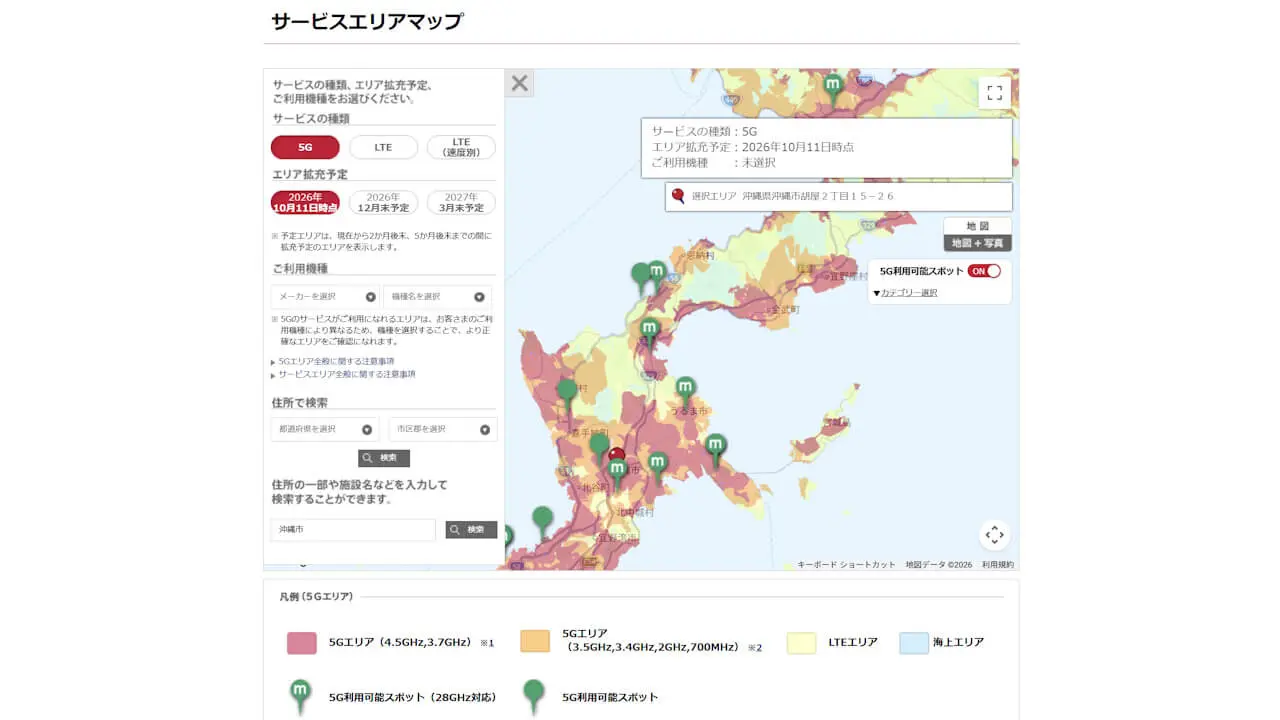Click the 地図データ ©2026 attribution
This screenshot has width=1280, height=720.
pos(939,565)
